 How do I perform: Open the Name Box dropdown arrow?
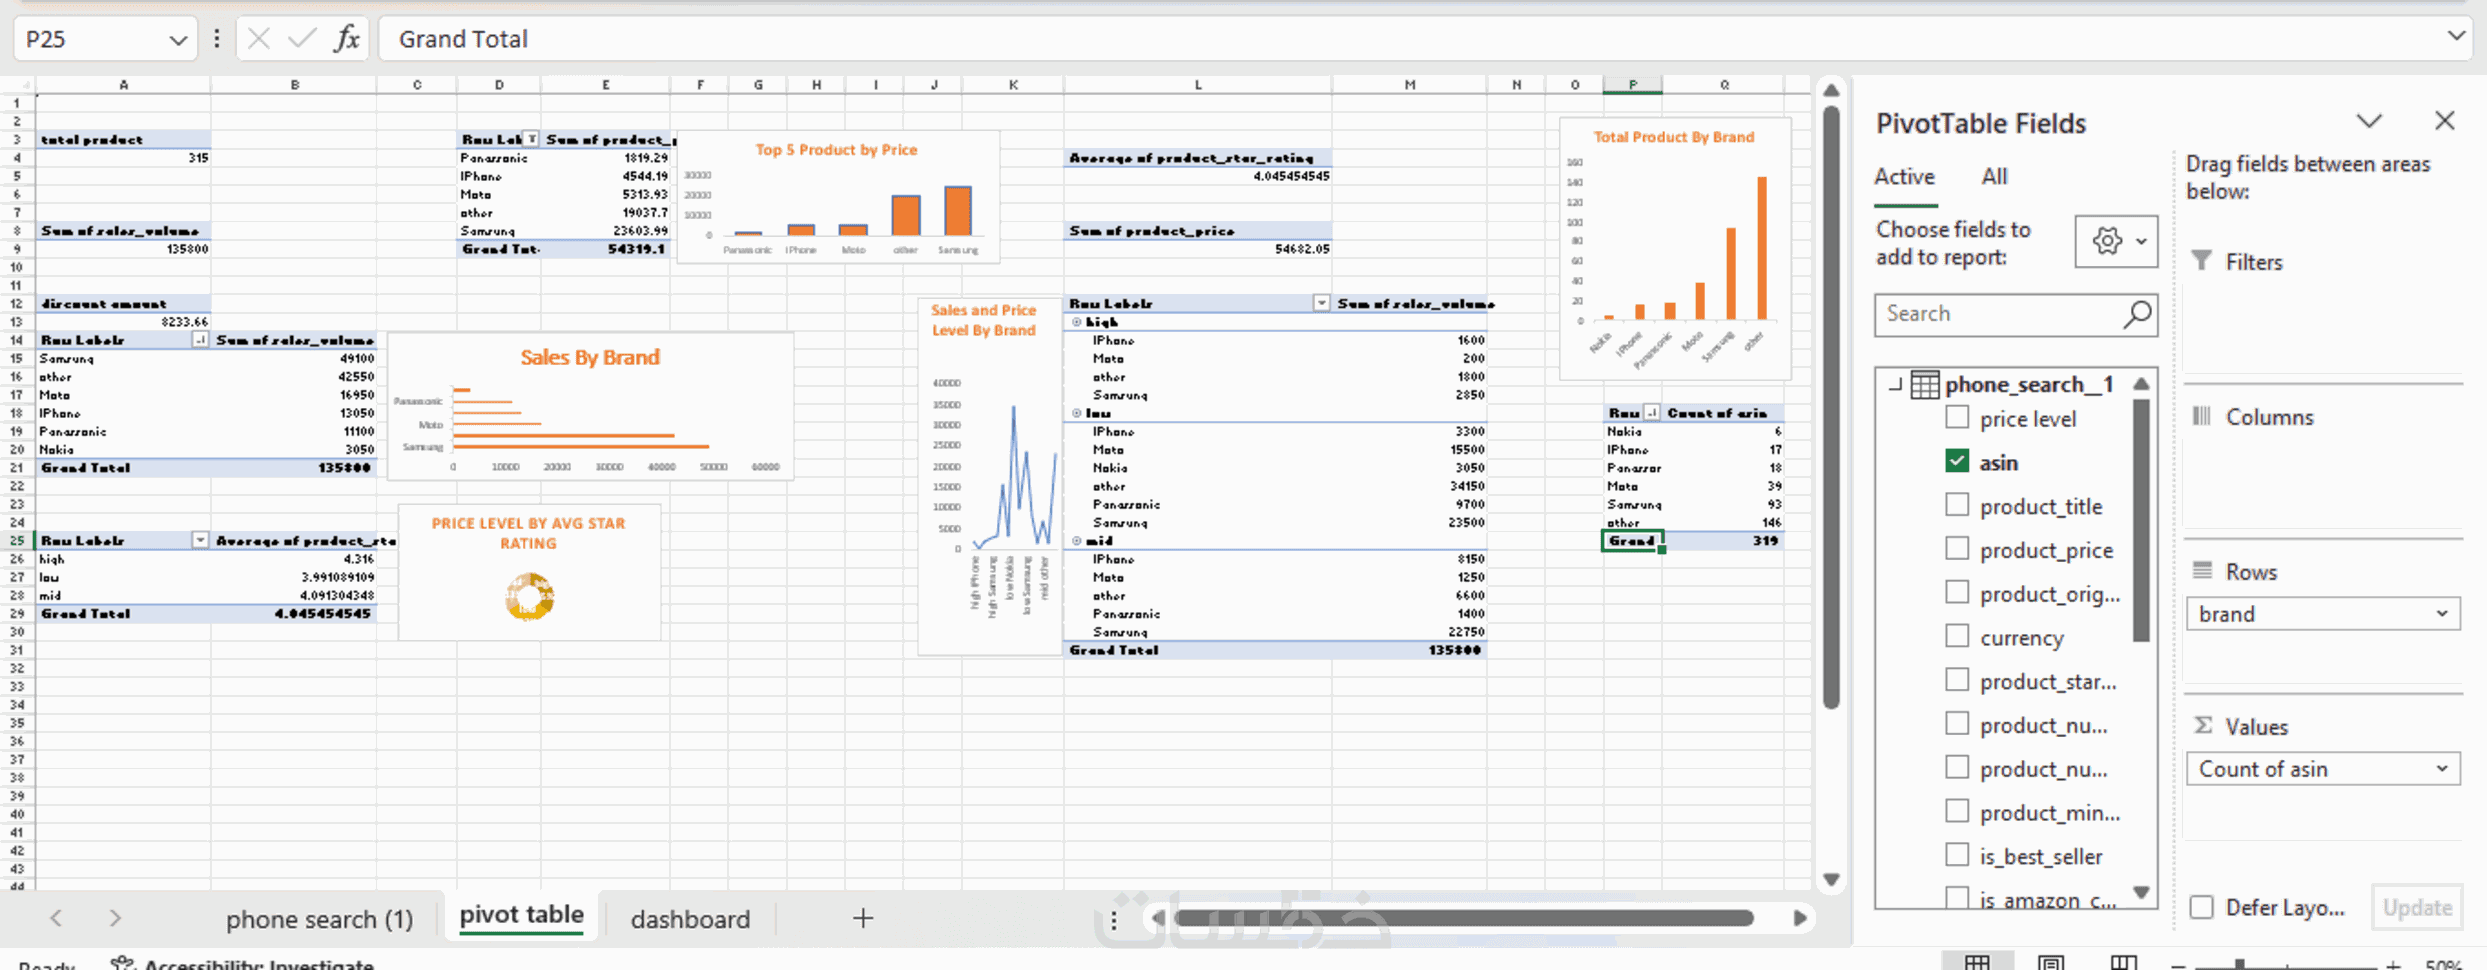(178, 40)
